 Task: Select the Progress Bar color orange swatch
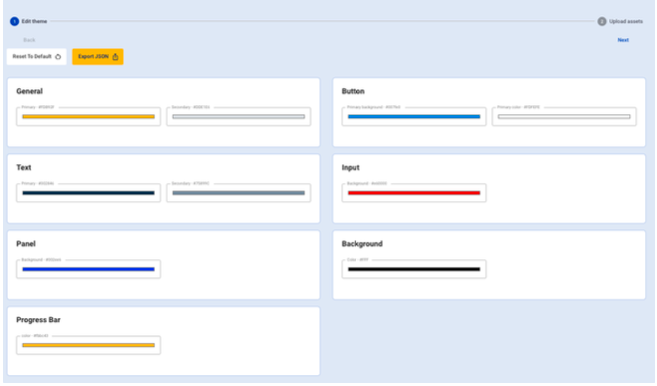88,345
